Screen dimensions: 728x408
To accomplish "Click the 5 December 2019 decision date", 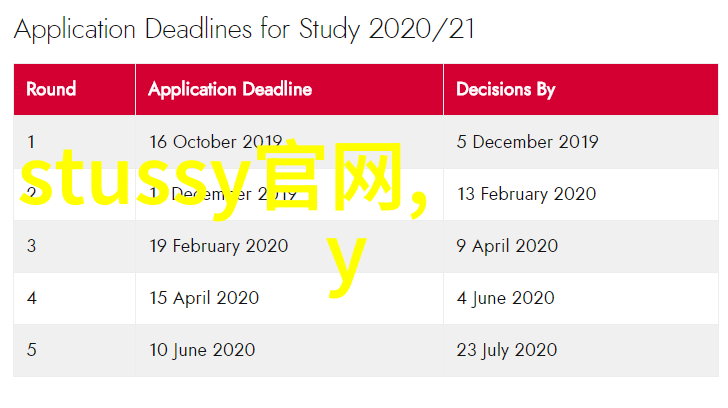I will pyautogui.click(x=527, y=142).
